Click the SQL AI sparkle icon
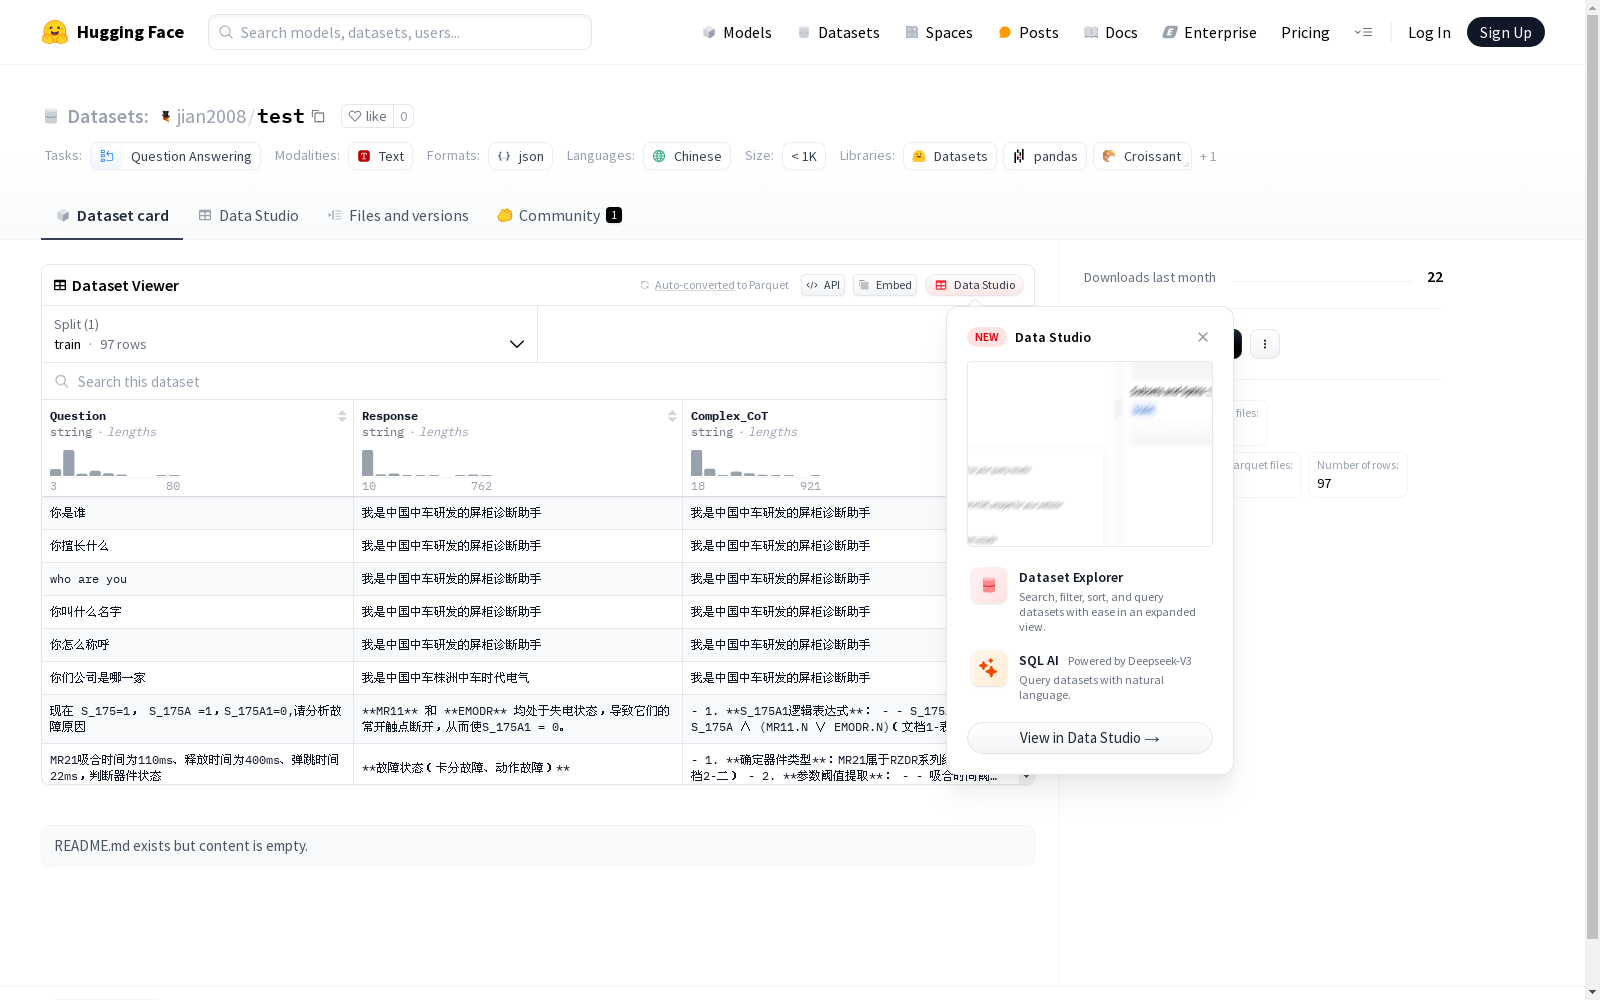Viewport: 1600px width, 1000px height. pyautogui.click(x=989, y=669)
